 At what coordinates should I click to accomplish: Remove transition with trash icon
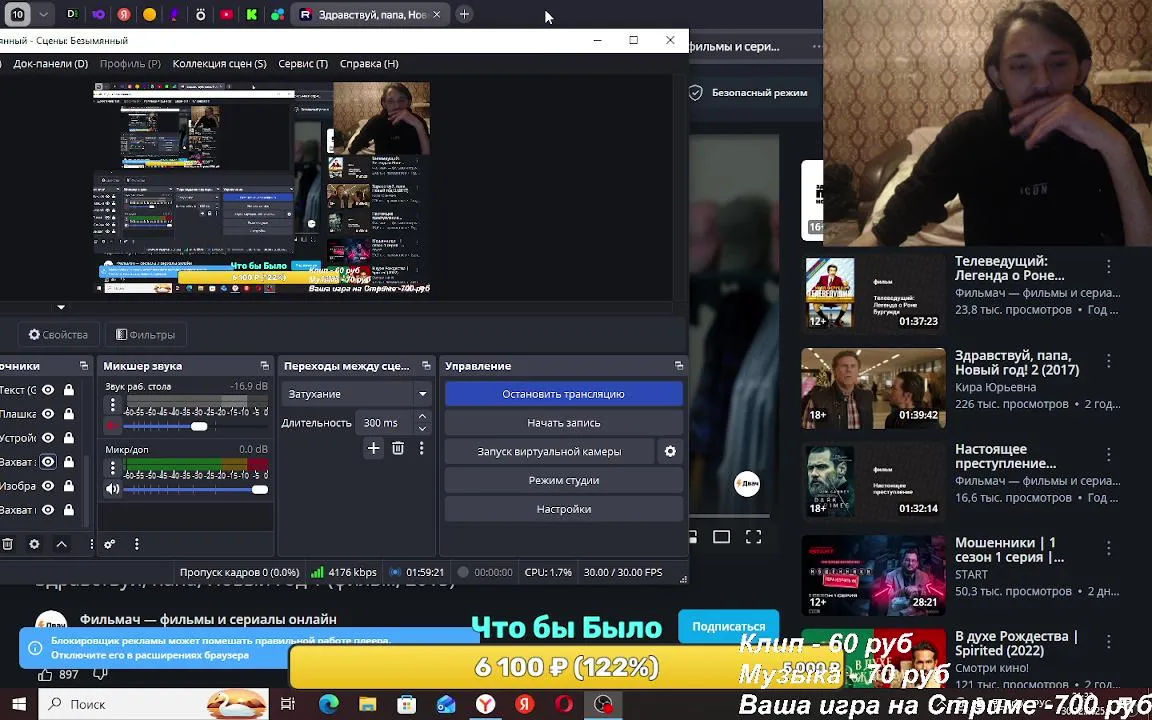[397, 448]
